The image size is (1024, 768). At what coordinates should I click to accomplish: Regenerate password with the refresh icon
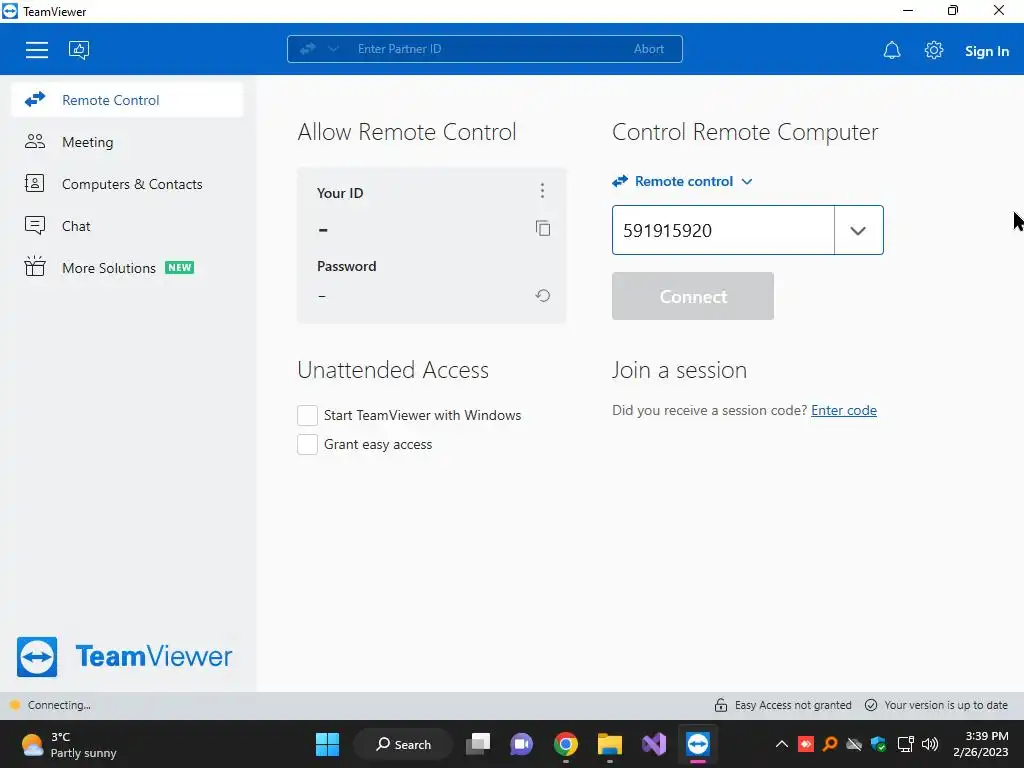pos(543,296)
